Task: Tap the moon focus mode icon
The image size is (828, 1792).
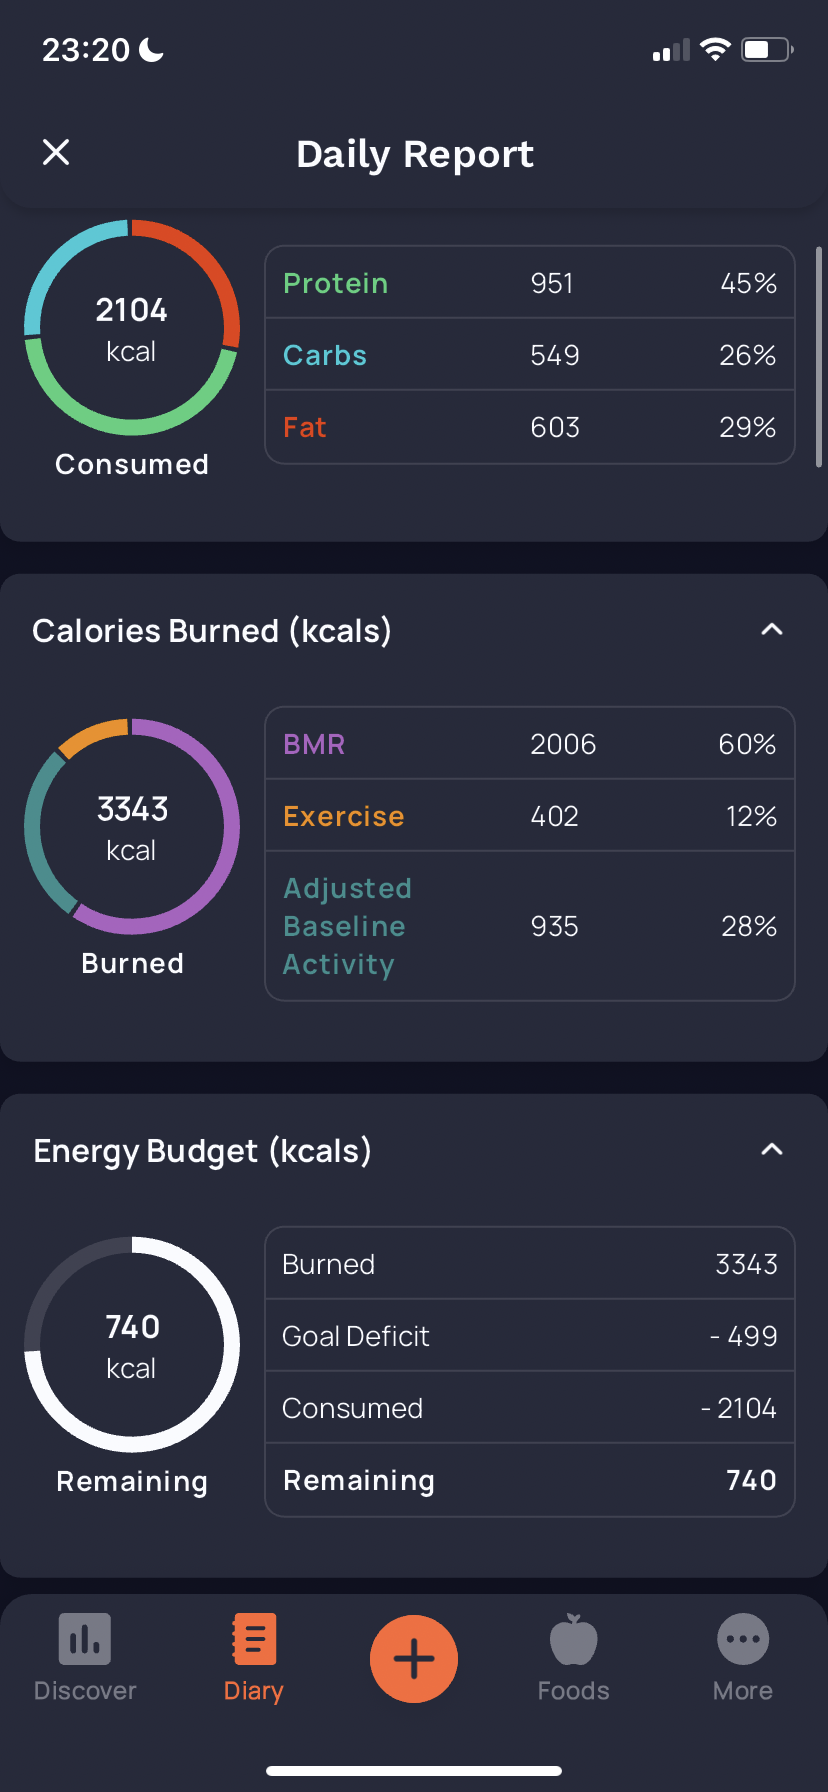Action: click(151, 49)
